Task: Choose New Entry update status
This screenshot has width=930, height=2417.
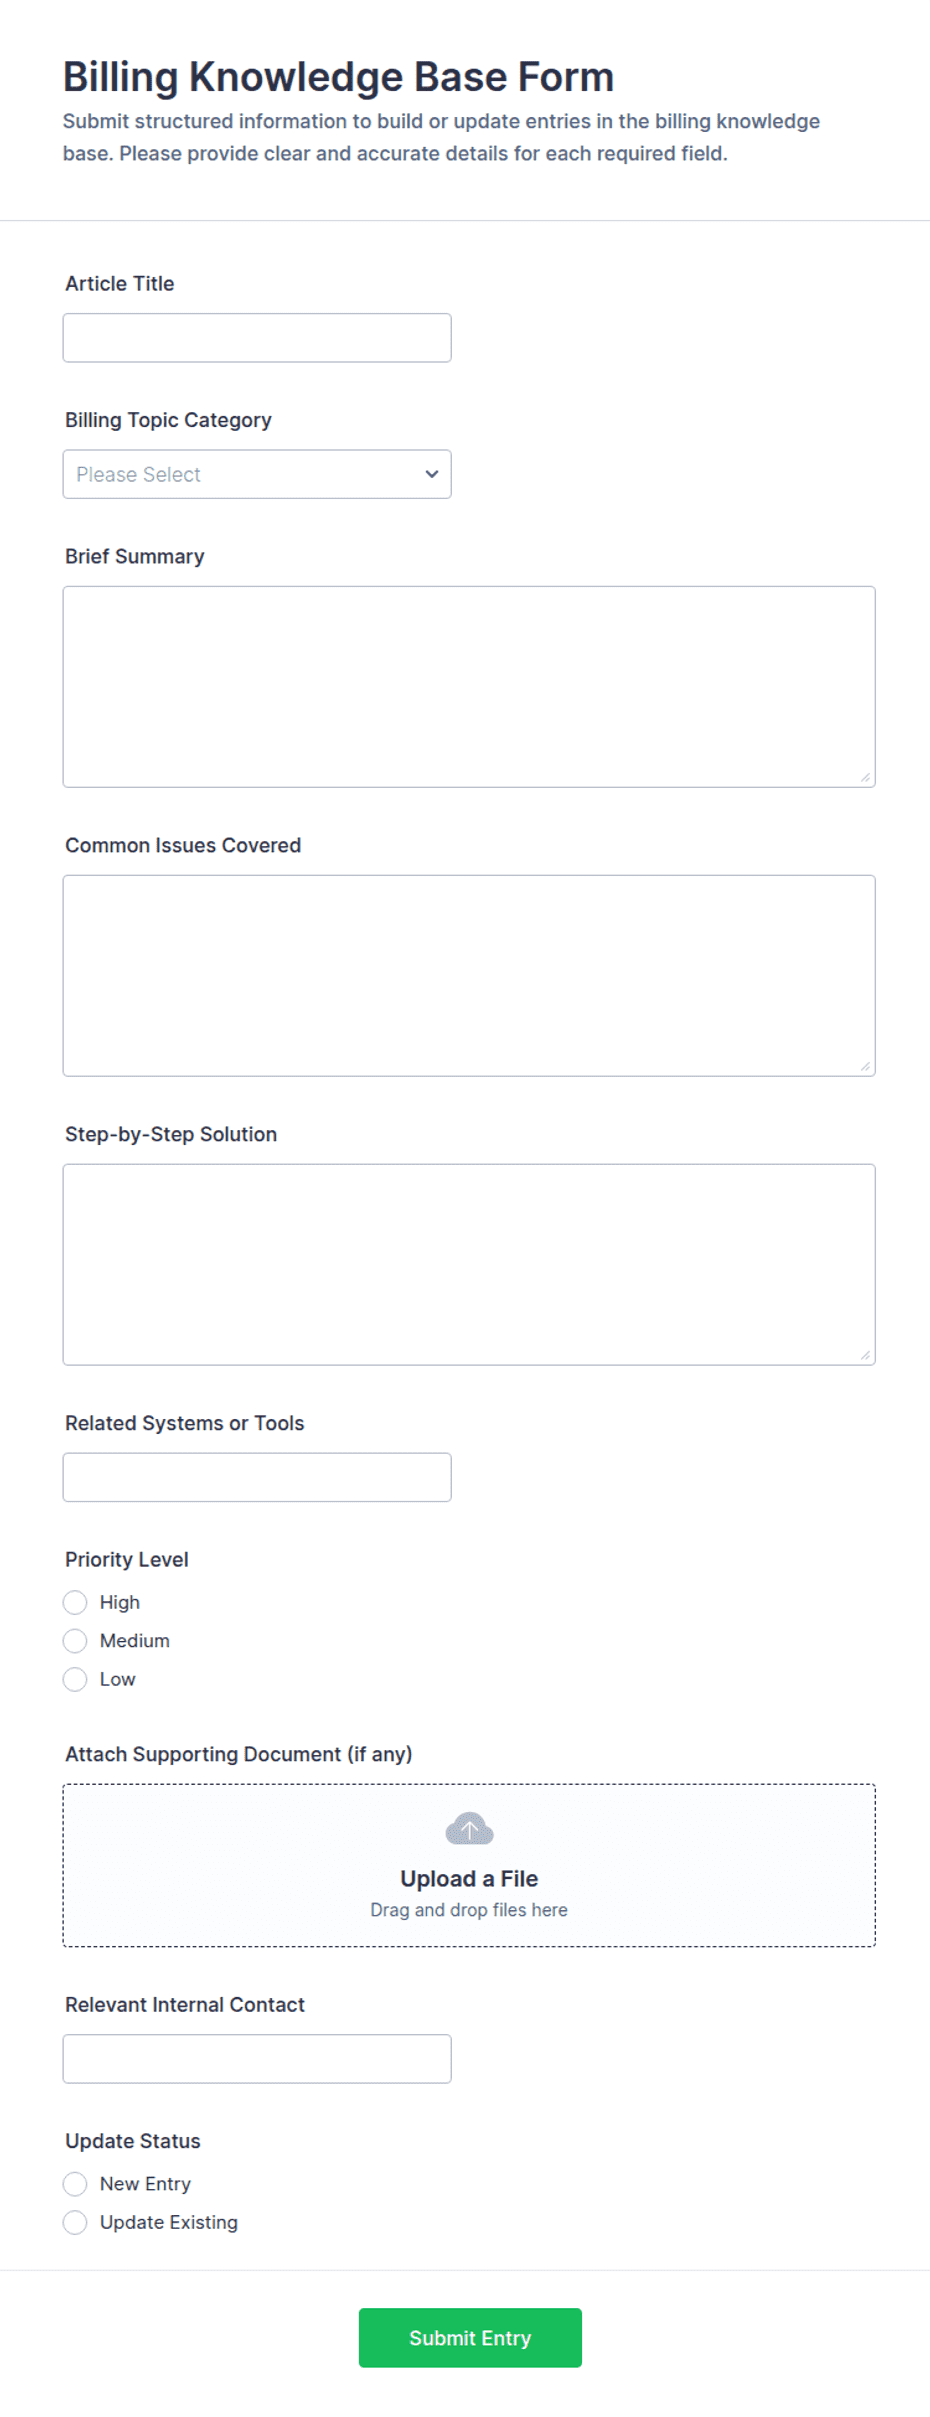Action: (75, 2183)
